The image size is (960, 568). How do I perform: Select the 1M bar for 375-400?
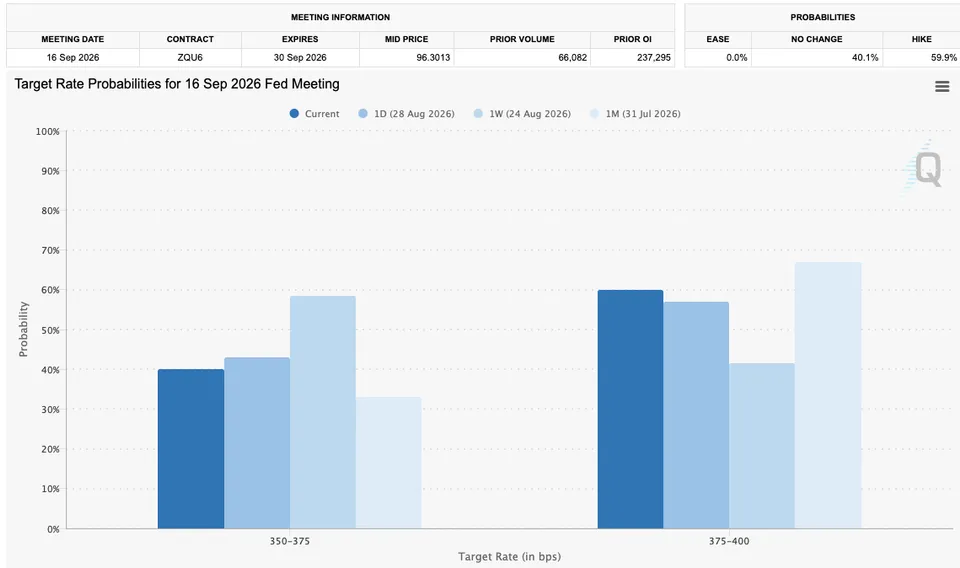828,395
